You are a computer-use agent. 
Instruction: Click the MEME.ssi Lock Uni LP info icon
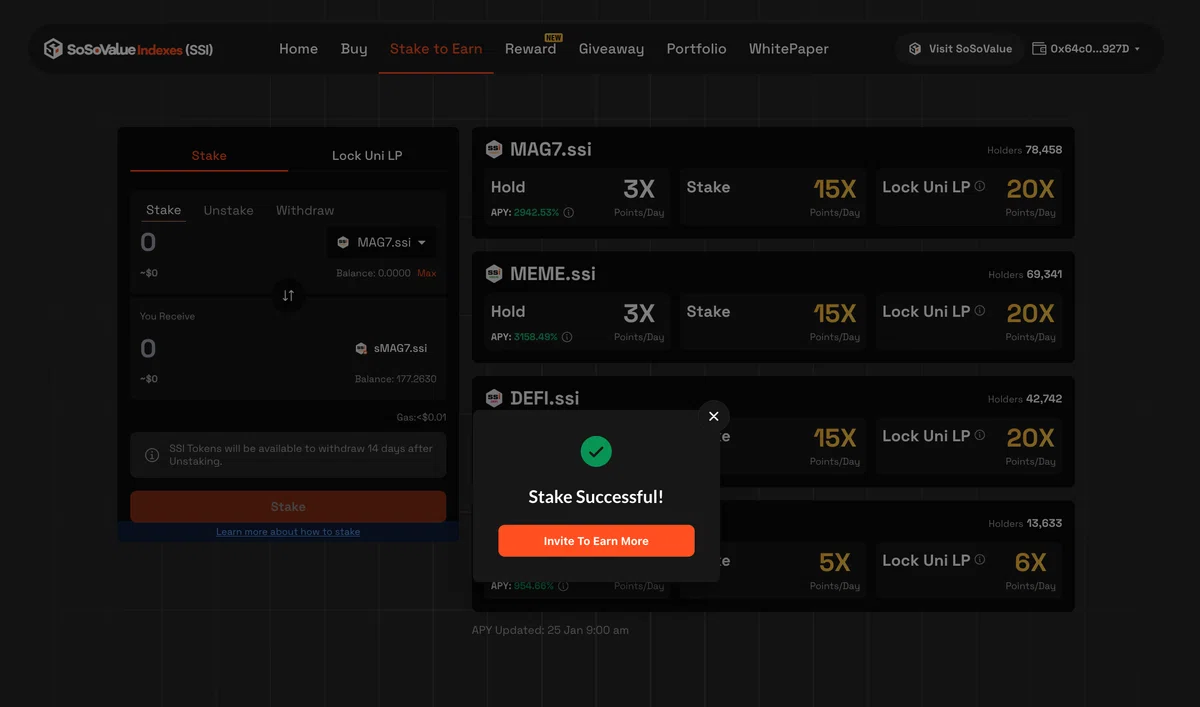[x=980, y=311]
